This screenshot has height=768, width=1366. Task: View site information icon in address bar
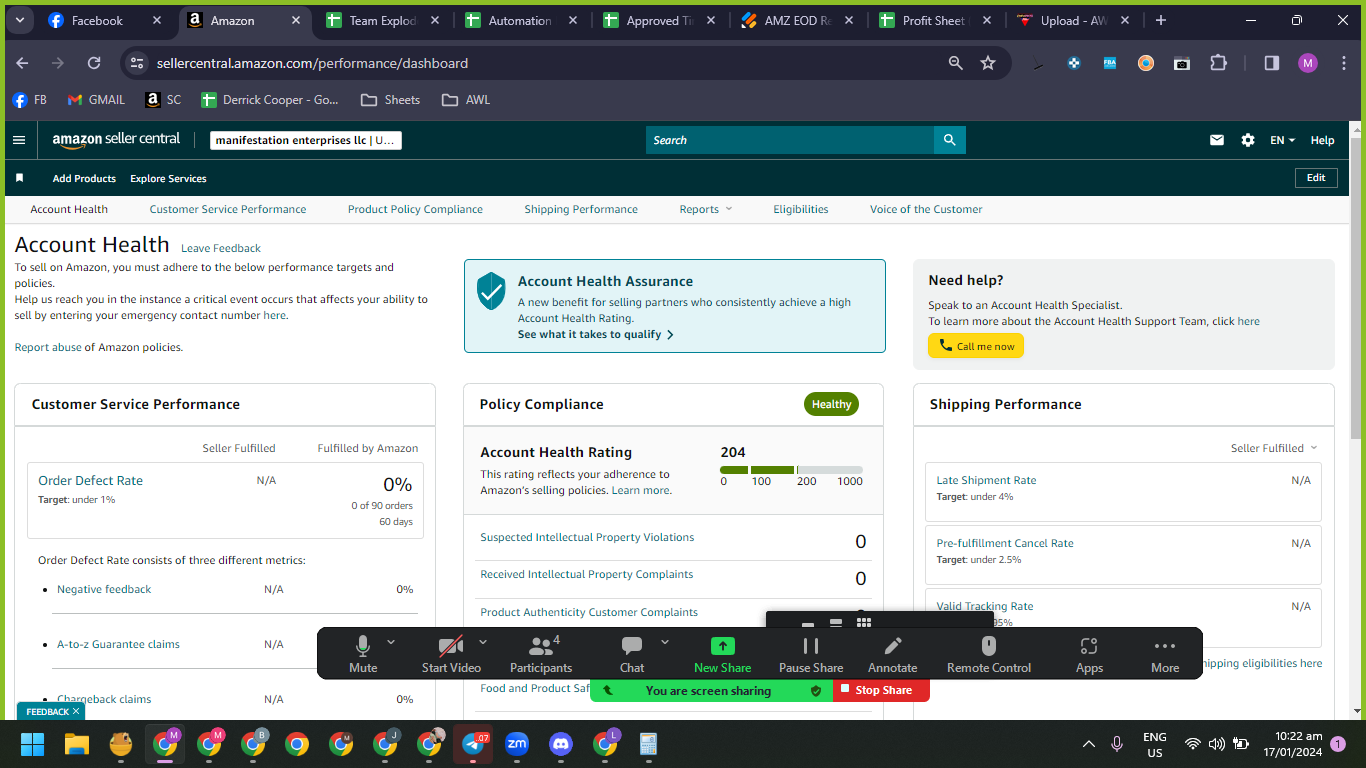pos(137,63)
